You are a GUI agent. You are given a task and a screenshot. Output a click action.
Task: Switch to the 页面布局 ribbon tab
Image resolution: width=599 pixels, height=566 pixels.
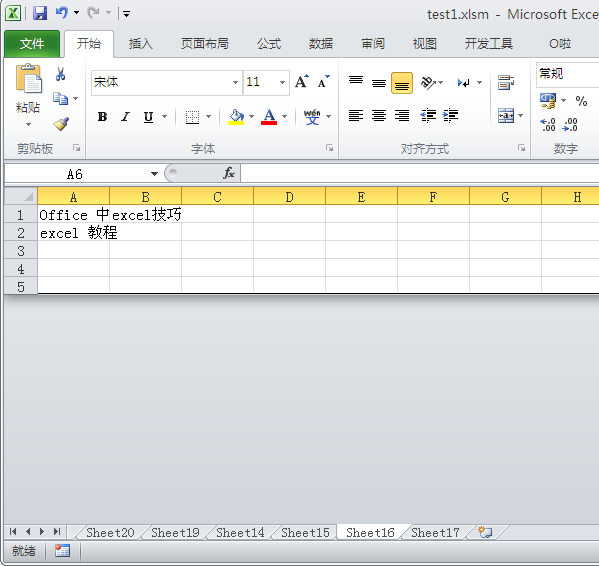coord(205,44)
